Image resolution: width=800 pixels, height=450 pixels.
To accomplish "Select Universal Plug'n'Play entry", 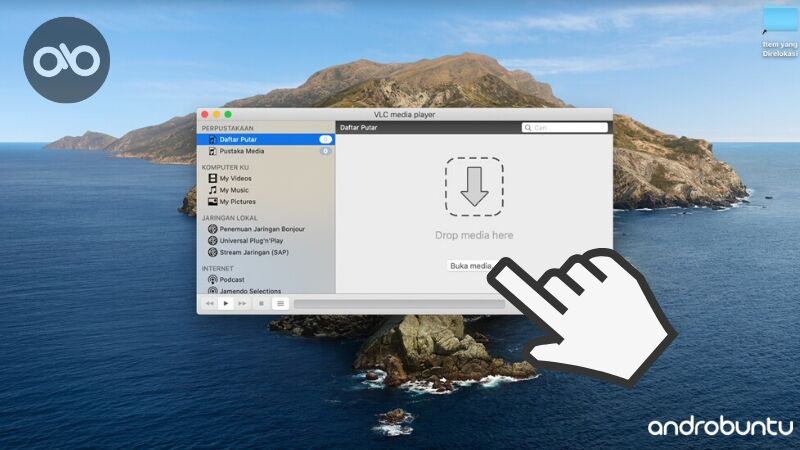I will point(251,241).
